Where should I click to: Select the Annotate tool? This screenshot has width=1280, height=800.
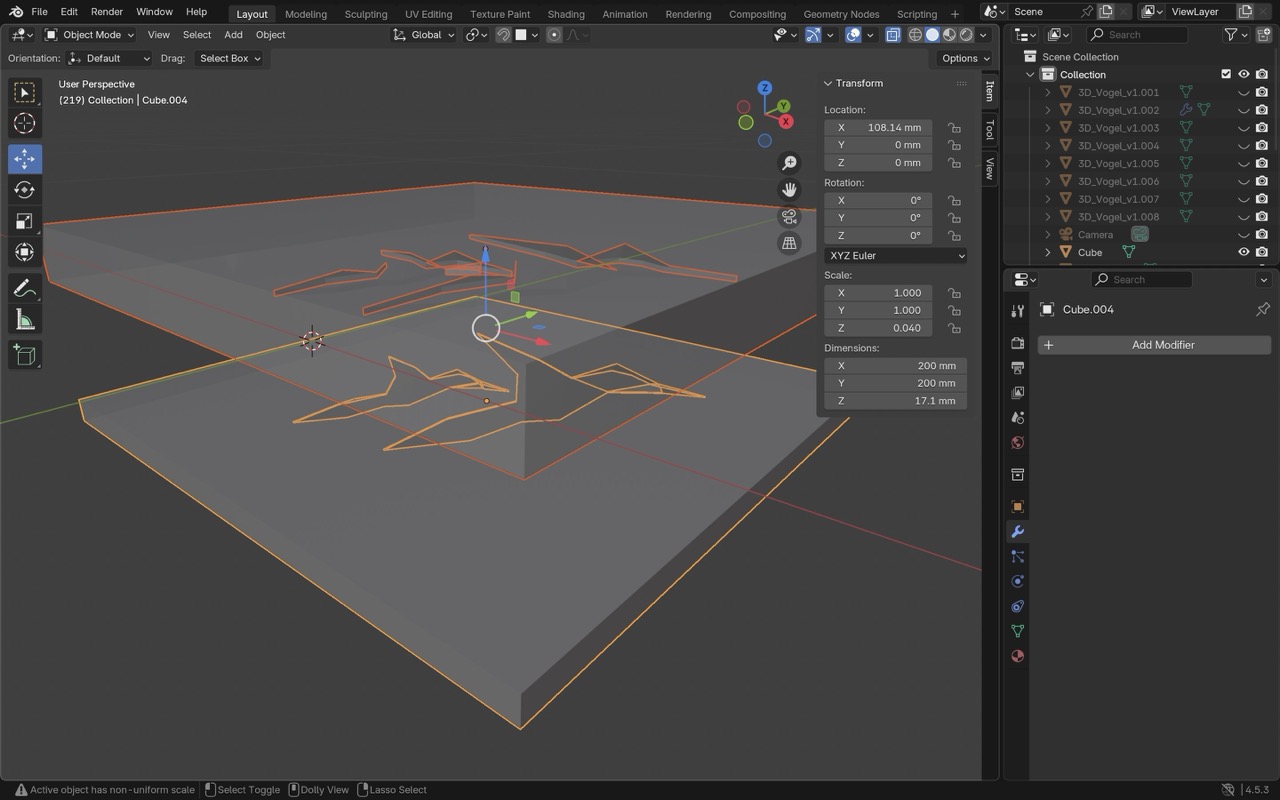tap(24, 288)
